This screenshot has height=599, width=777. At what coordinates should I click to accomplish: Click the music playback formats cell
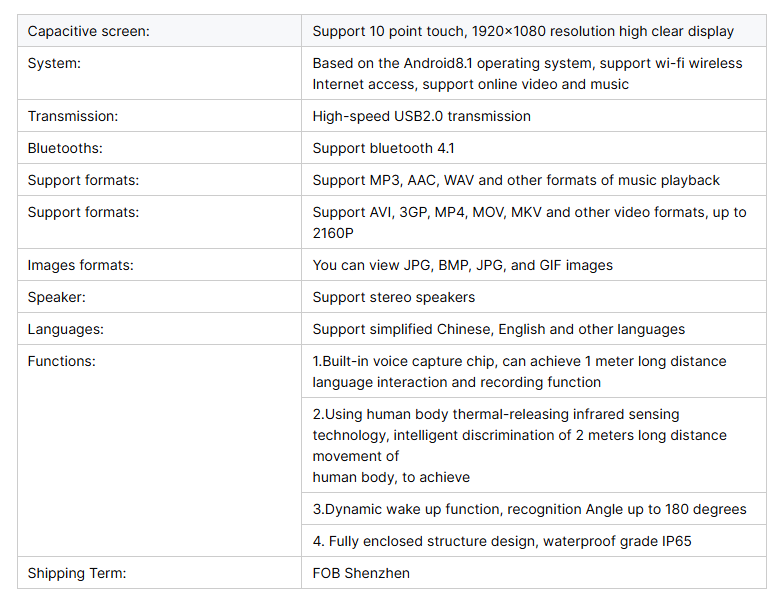(534, 180)
